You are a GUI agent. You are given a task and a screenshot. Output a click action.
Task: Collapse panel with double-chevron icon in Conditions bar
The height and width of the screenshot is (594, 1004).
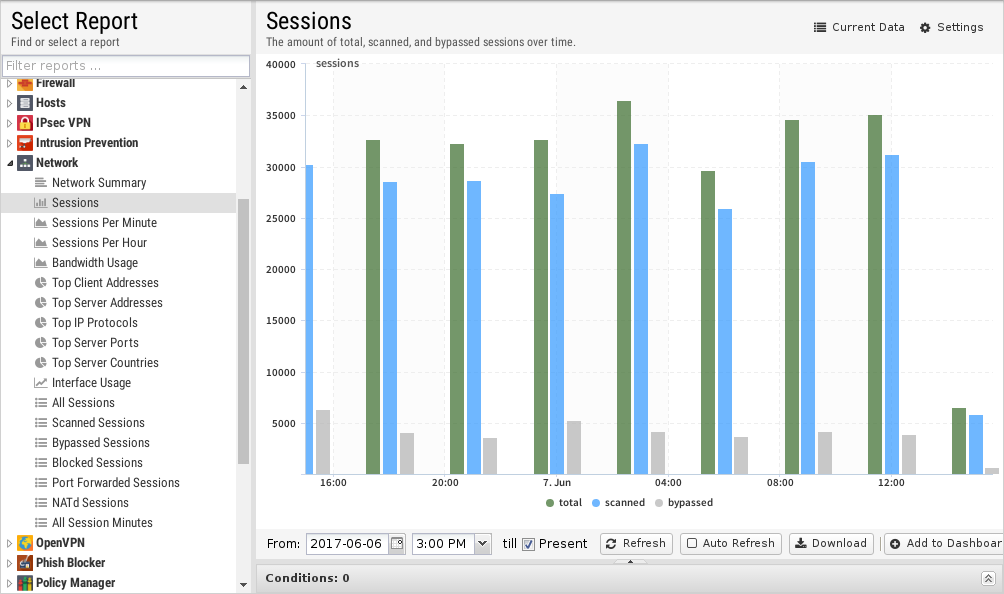pos(988,579)
